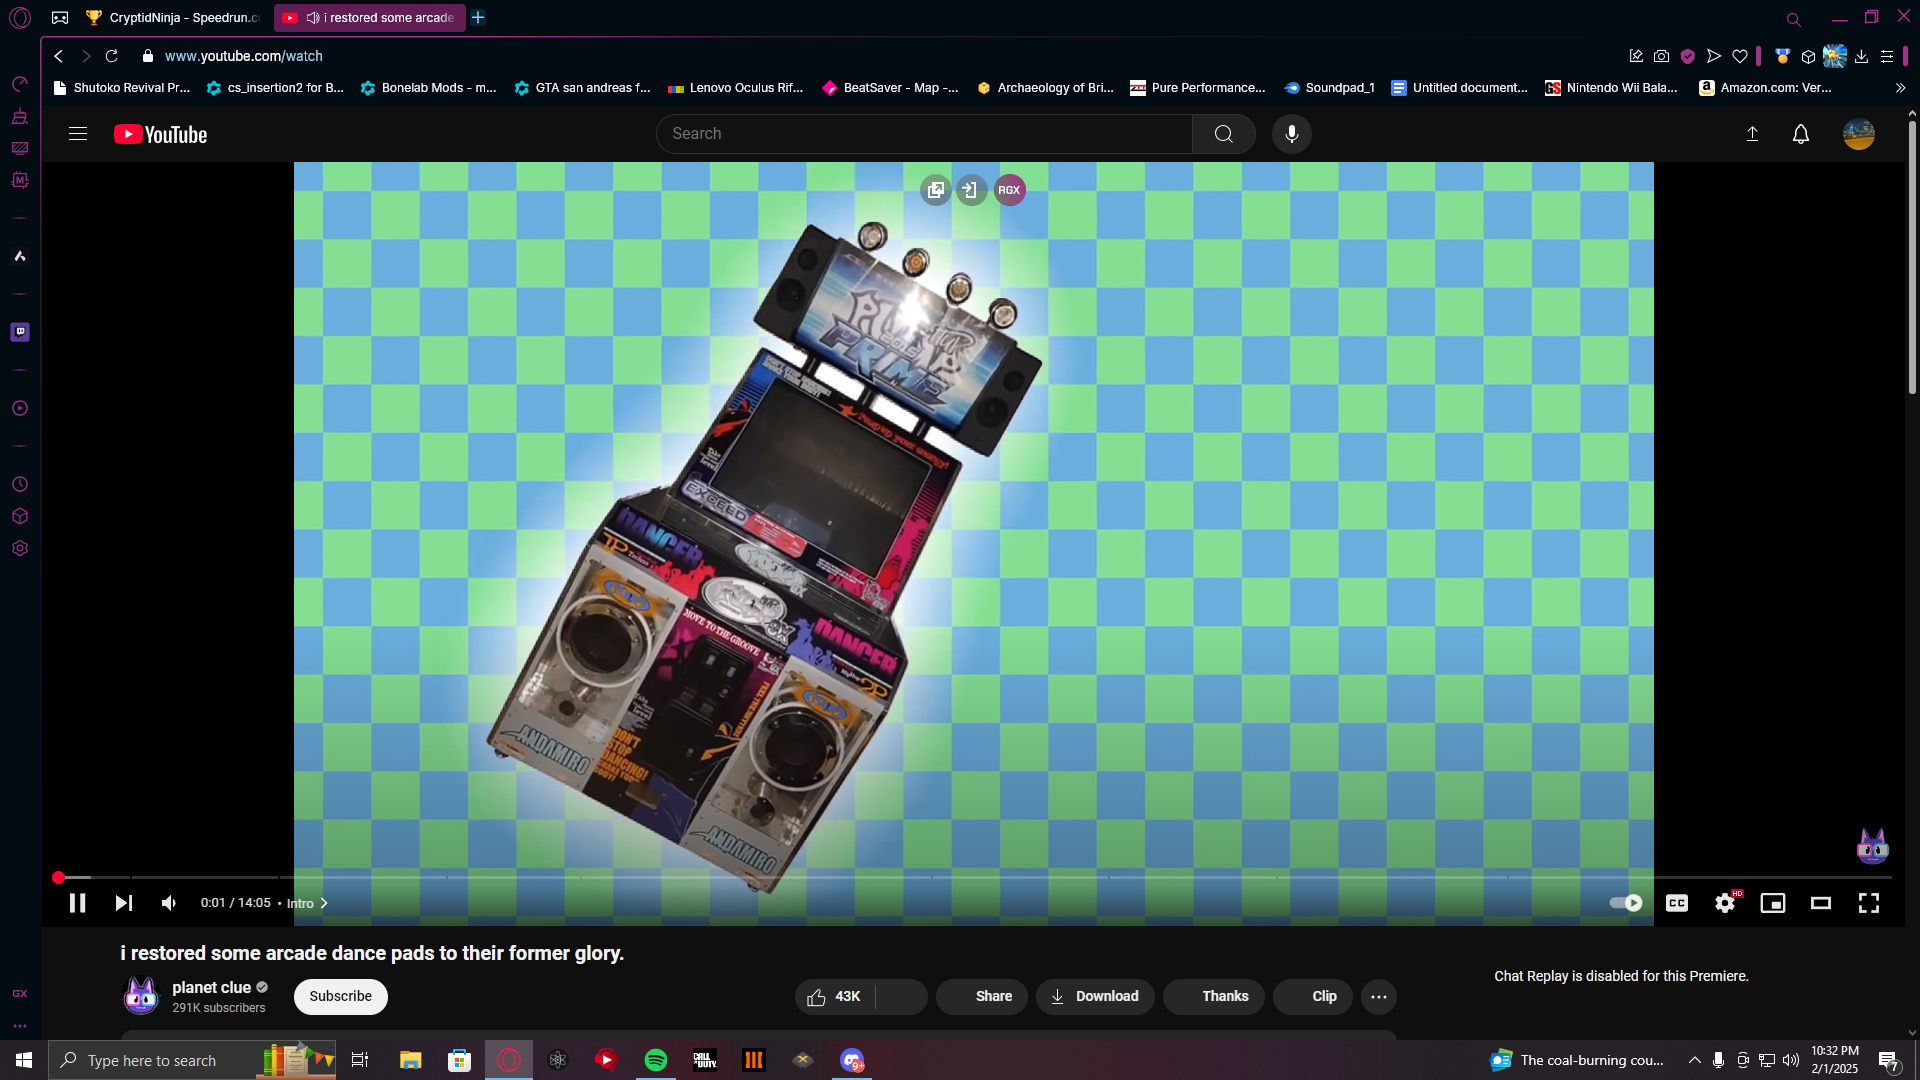Expand the Intro chapter list
Image resolution: width=1920 pixels, height=1080 pixels.
pos(307,903)
